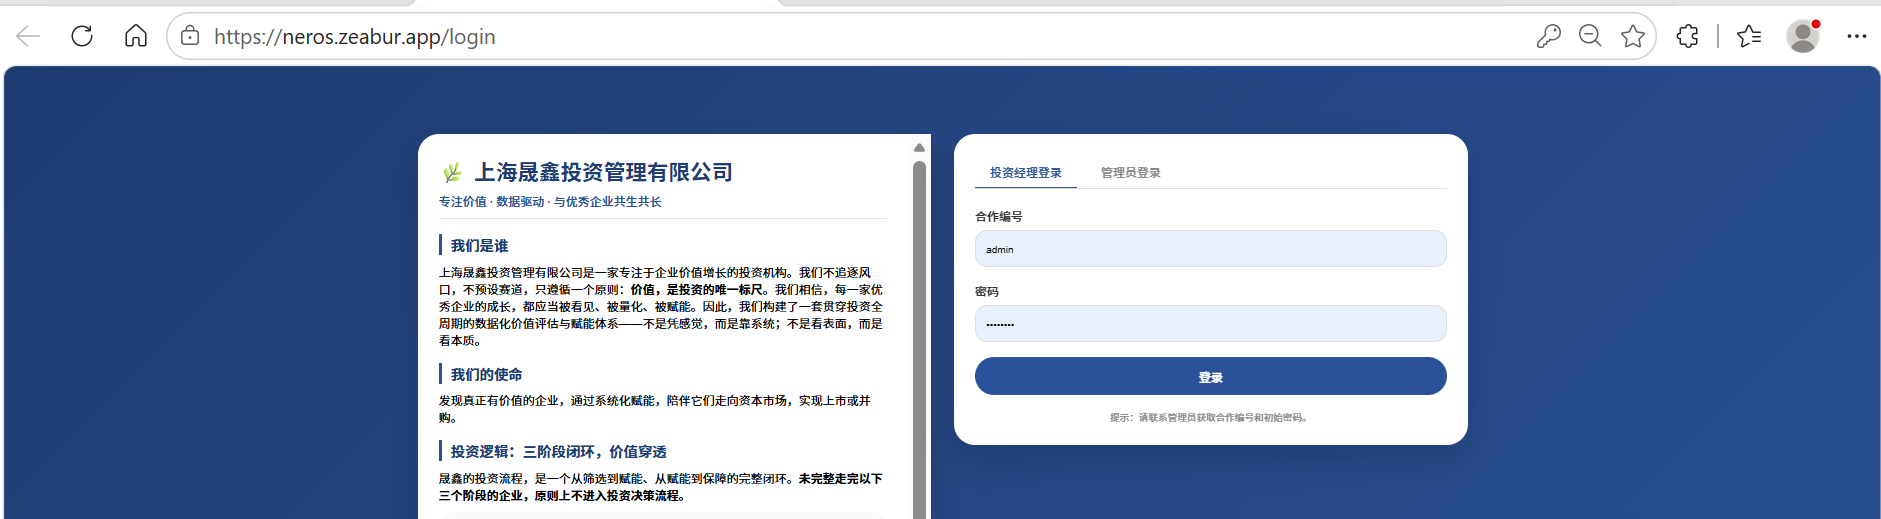The image size is (1881, 519).
Task: Open the browser settings and more menu
Action: click(1857, 37)
